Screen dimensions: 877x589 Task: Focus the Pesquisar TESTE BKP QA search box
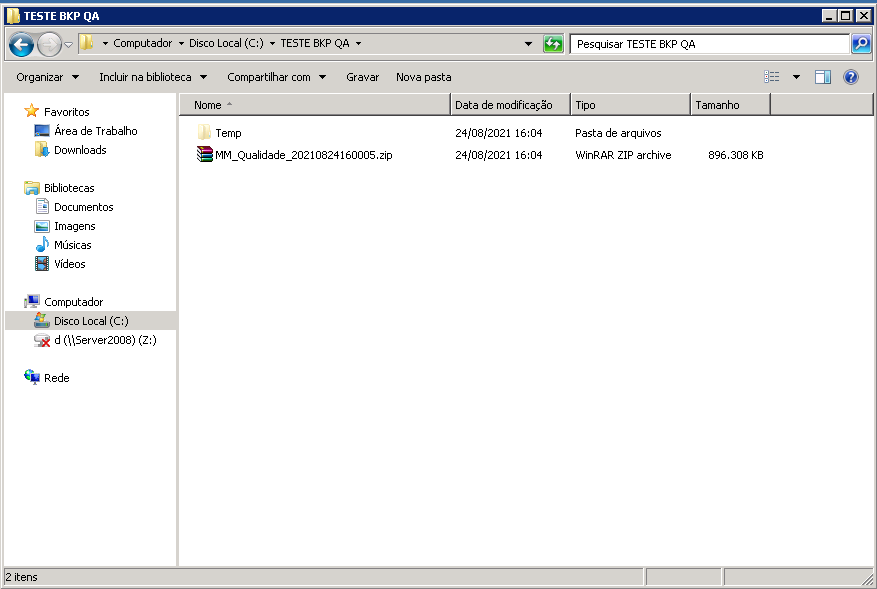710,44
